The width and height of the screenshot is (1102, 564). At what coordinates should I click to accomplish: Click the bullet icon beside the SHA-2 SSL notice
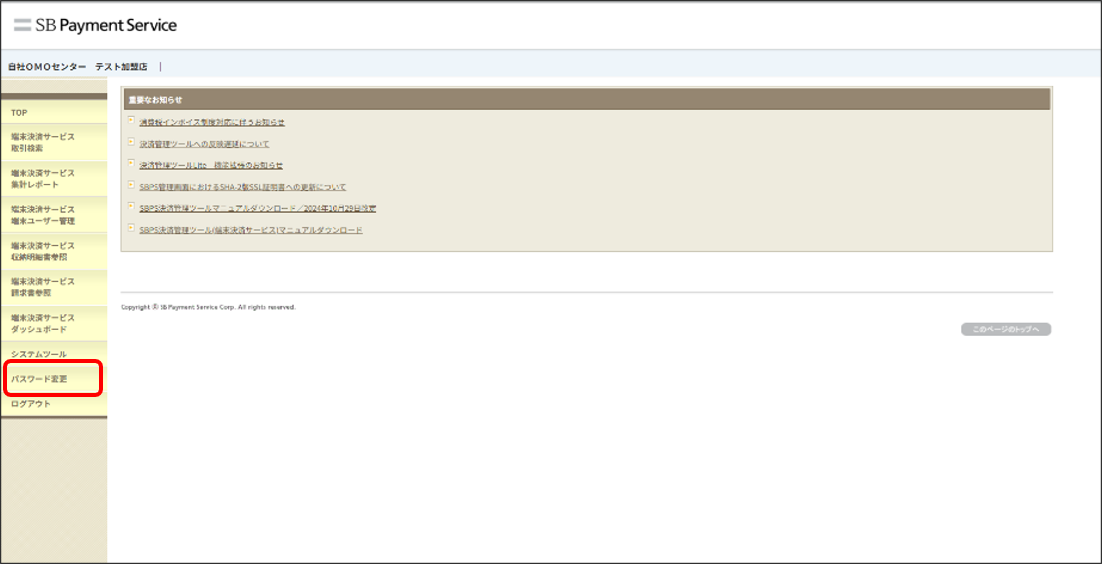click(131, 185)
